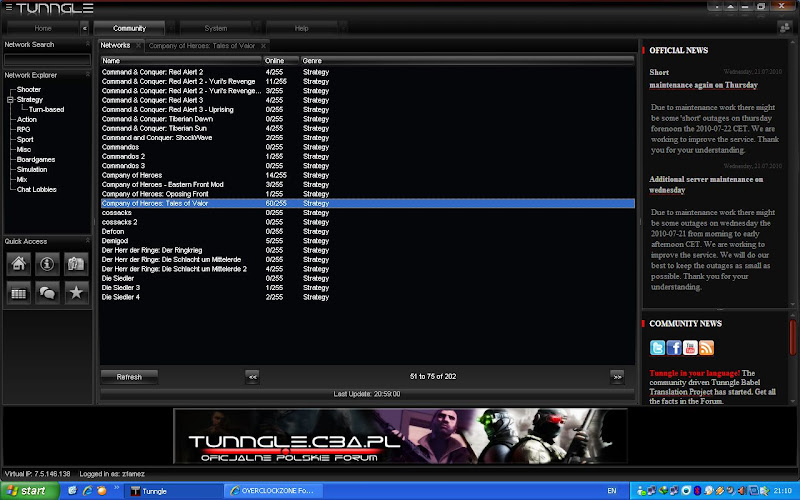
Task: Open 'Additional server maintenance on wednesday' link
Action: pos(706,185)
